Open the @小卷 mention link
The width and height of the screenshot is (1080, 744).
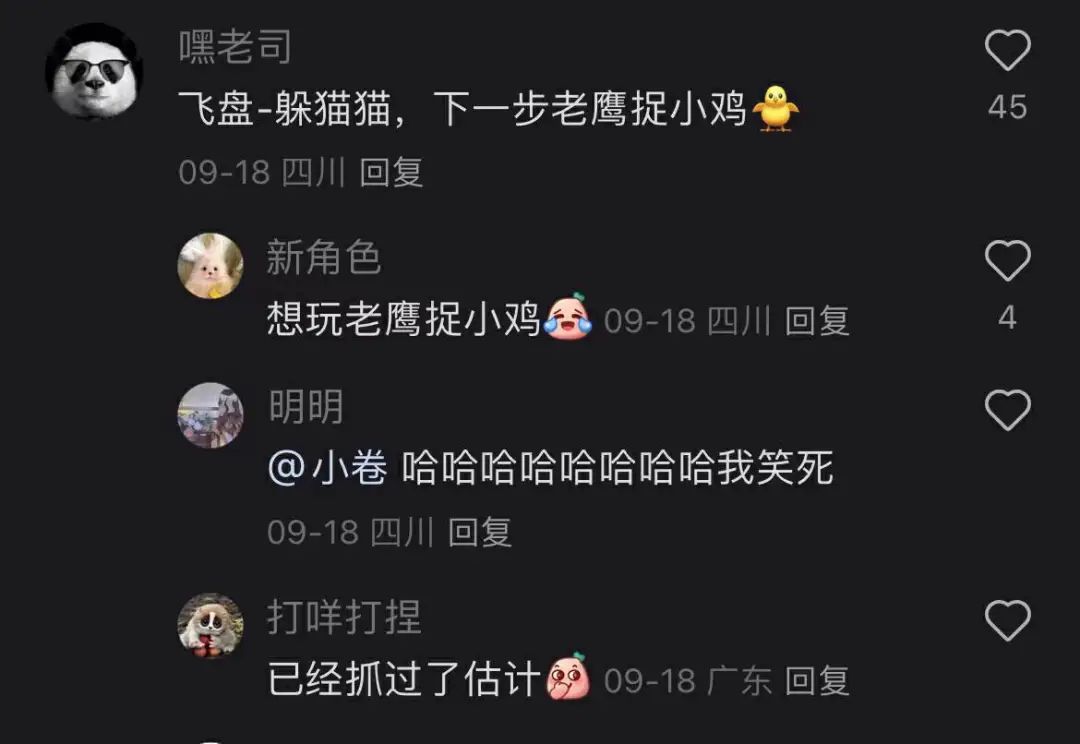click(x=327, y=468)
